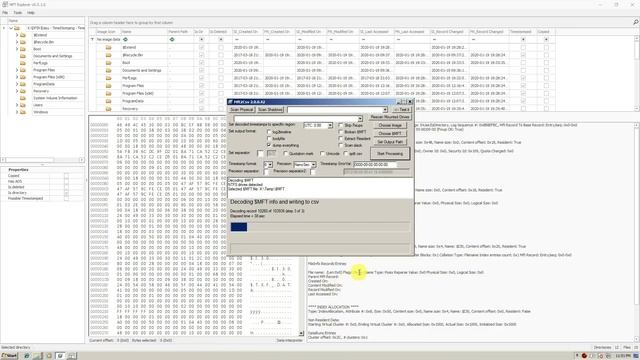
Task: Click the Name column filter icon
Action: (125, 40)
